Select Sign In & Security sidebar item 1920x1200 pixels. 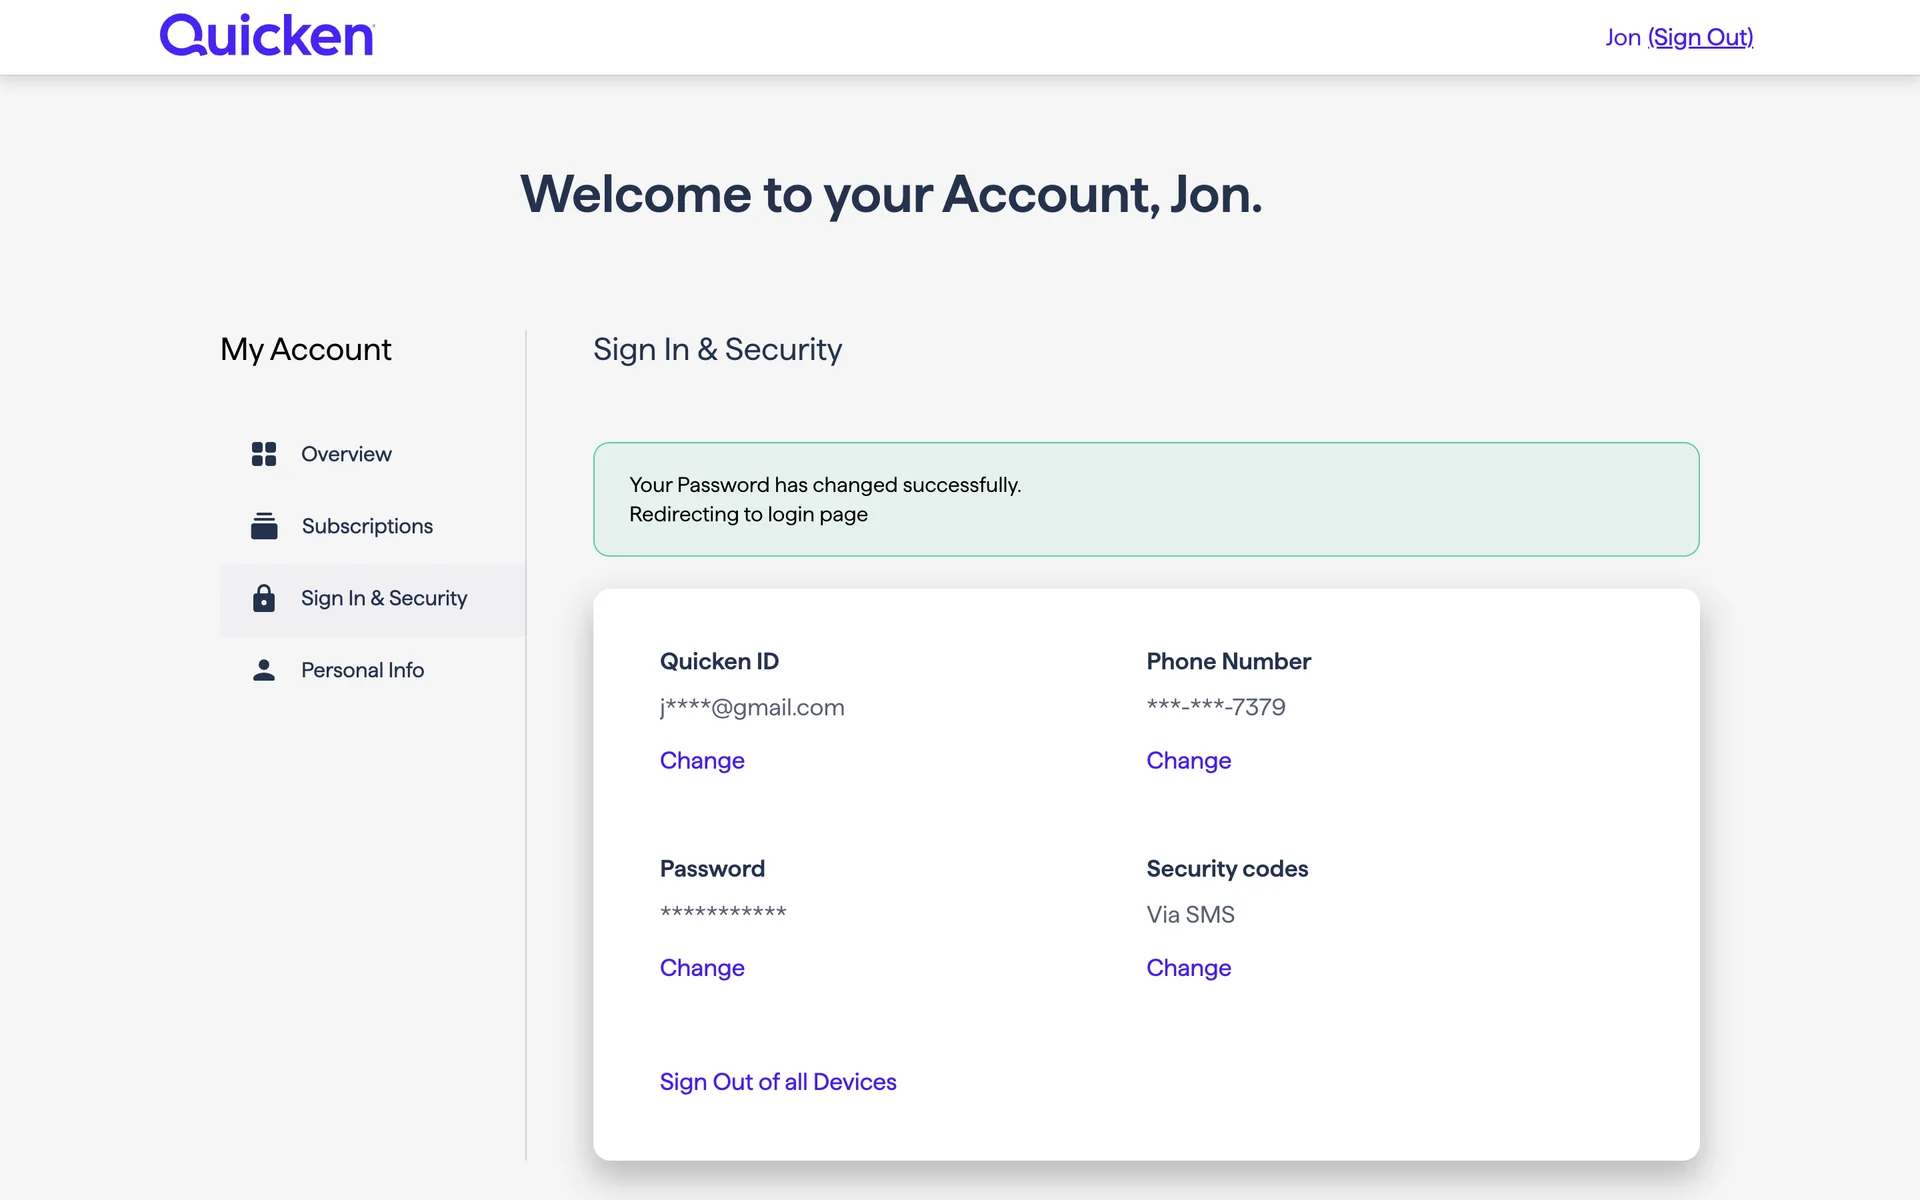(x=384, y=598)
